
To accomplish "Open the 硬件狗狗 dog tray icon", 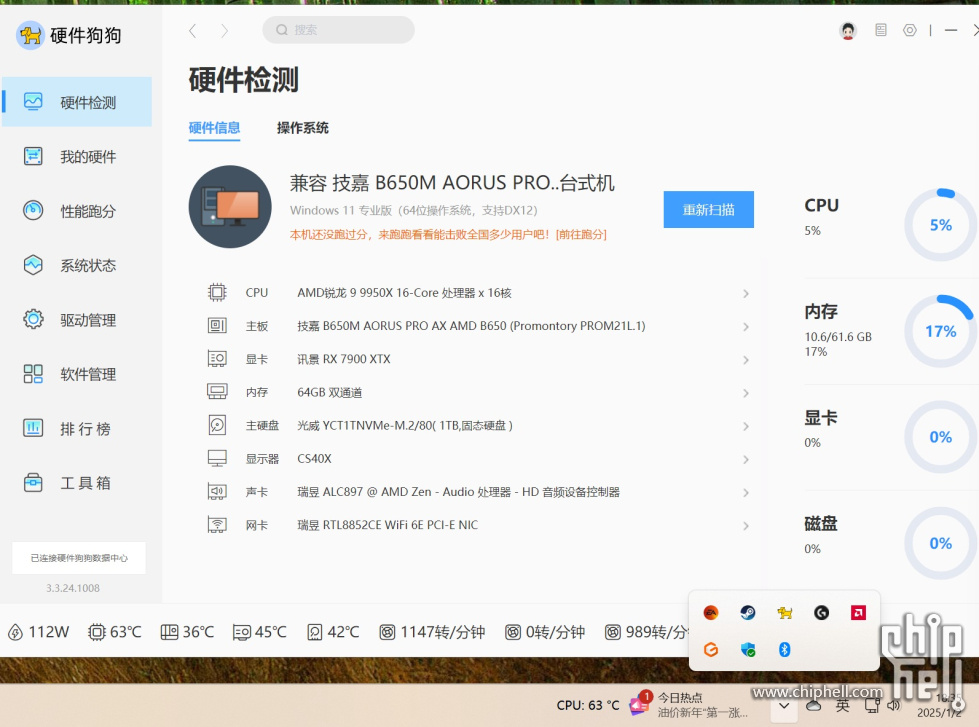I will 784,613.
